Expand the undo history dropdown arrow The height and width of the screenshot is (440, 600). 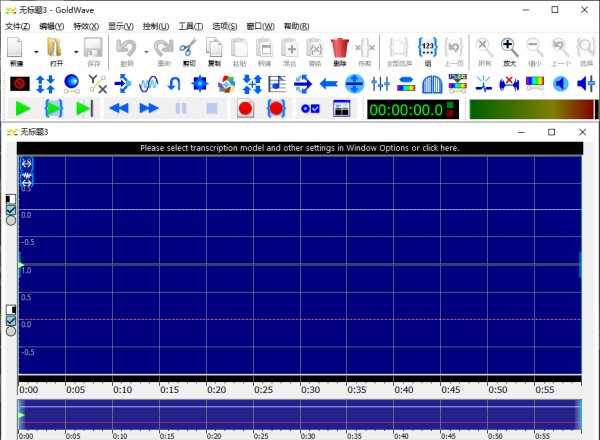click(146, 52)
